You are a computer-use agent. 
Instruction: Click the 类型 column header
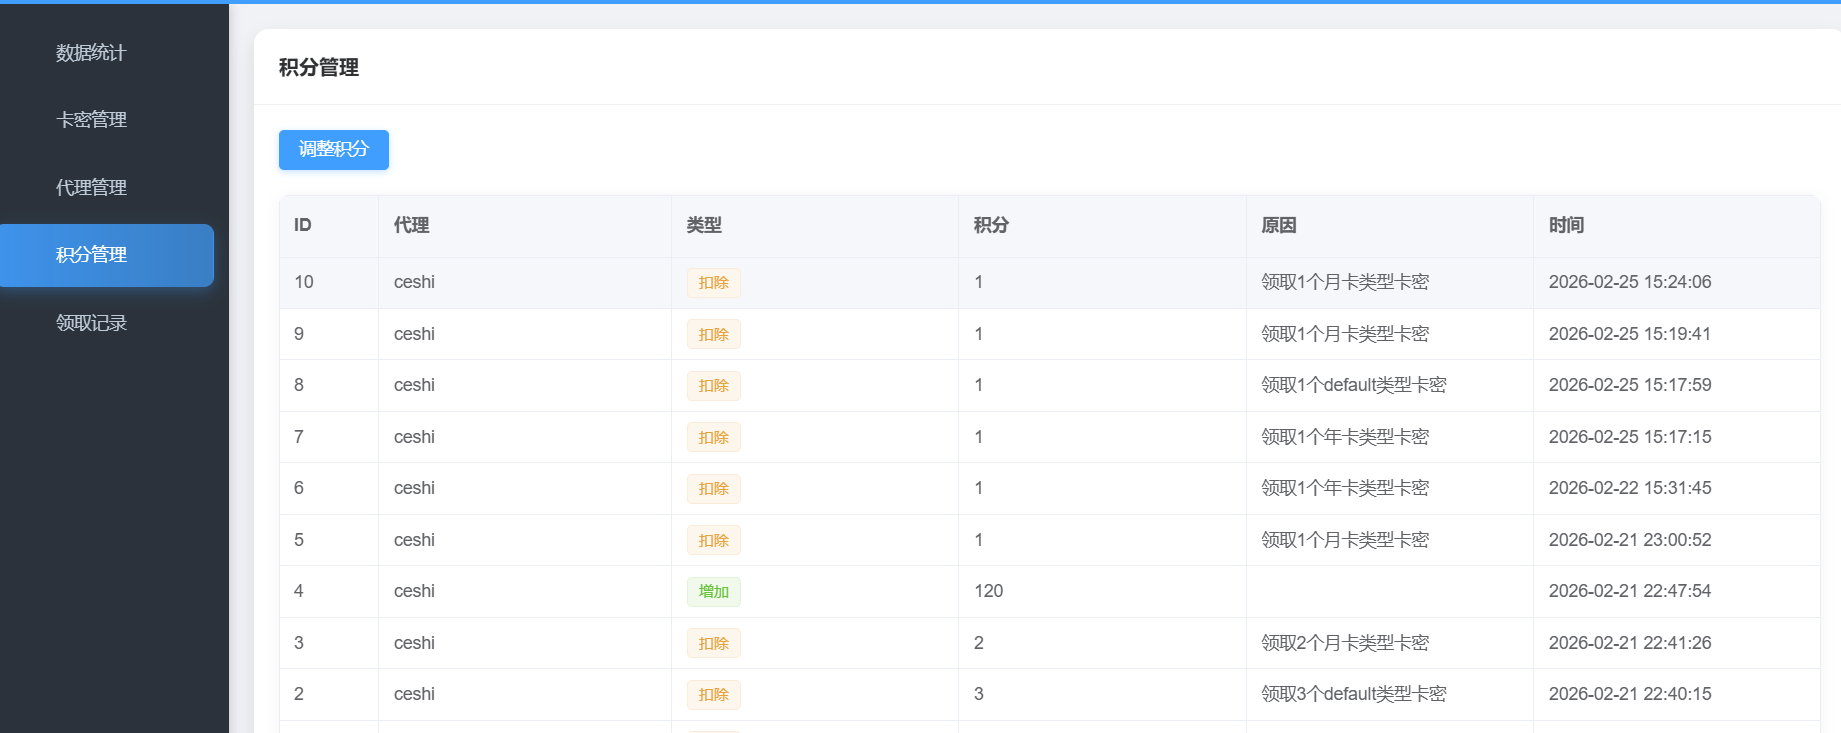[x=704, y=226]
